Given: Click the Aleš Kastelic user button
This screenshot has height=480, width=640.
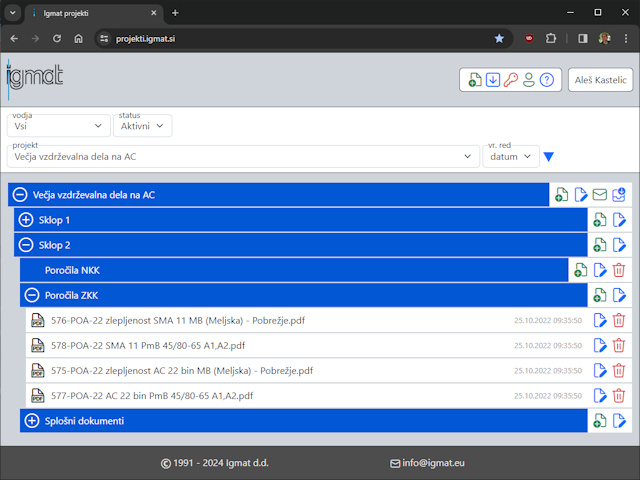Looking at the screenshot, I should (600, 80).
